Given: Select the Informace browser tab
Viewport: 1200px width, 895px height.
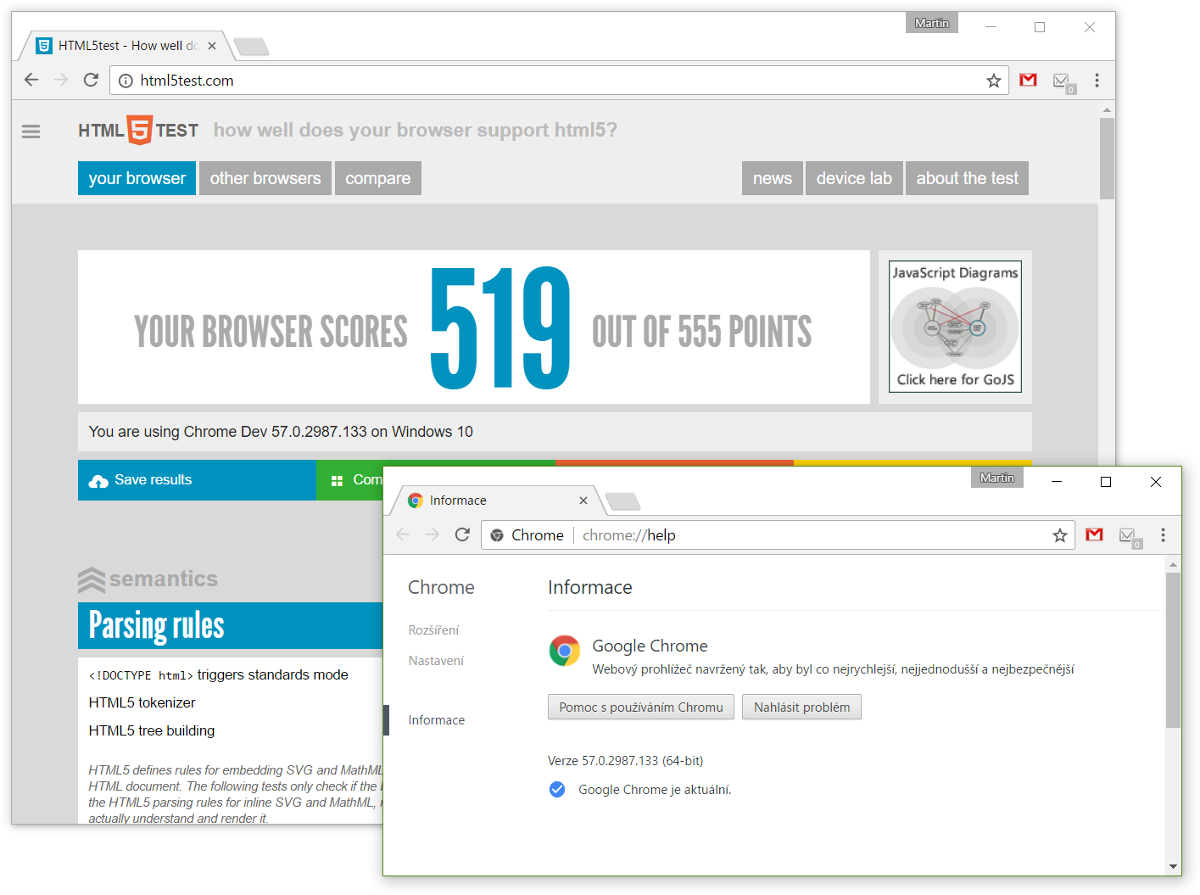Looking at the screenshot, I should (498, 500).
